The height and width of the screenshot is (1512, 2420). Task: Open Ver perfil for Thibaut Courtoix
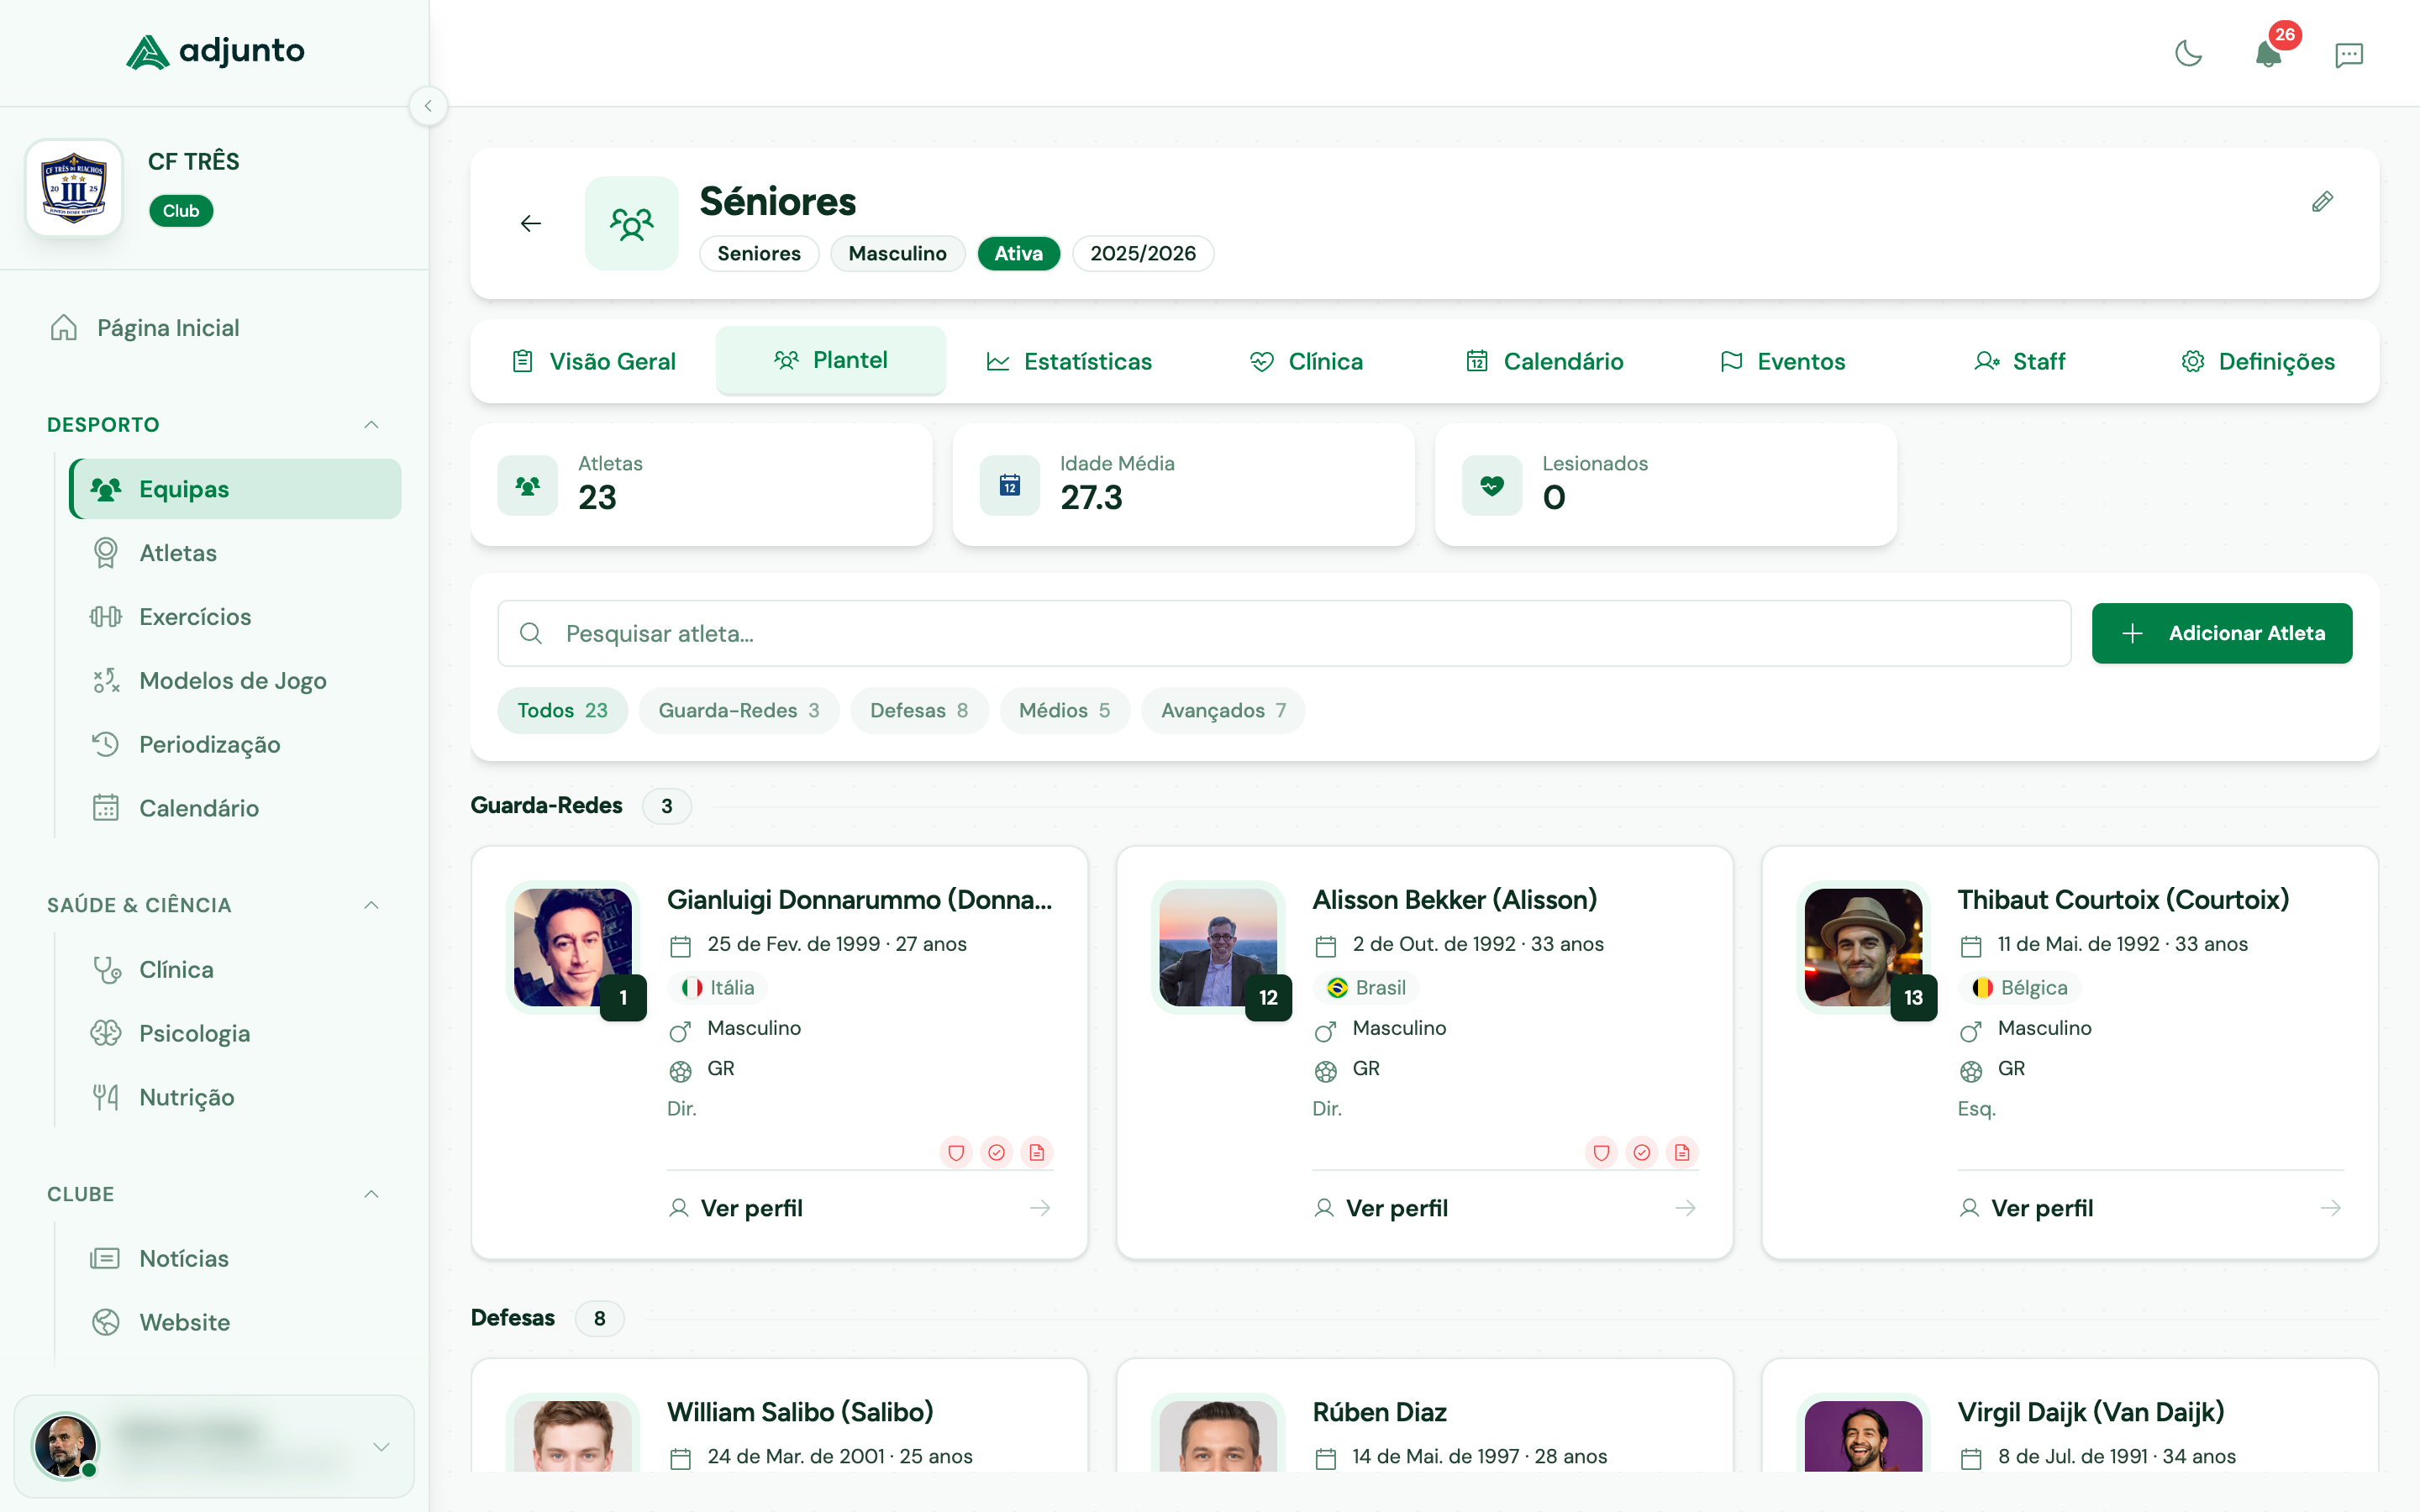[2041, 1208]
